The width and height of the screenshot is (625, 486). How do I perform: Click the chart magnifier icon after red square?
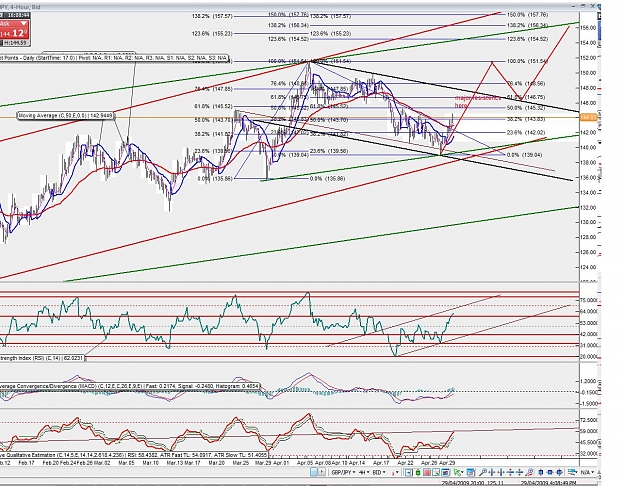coord(436,473)
